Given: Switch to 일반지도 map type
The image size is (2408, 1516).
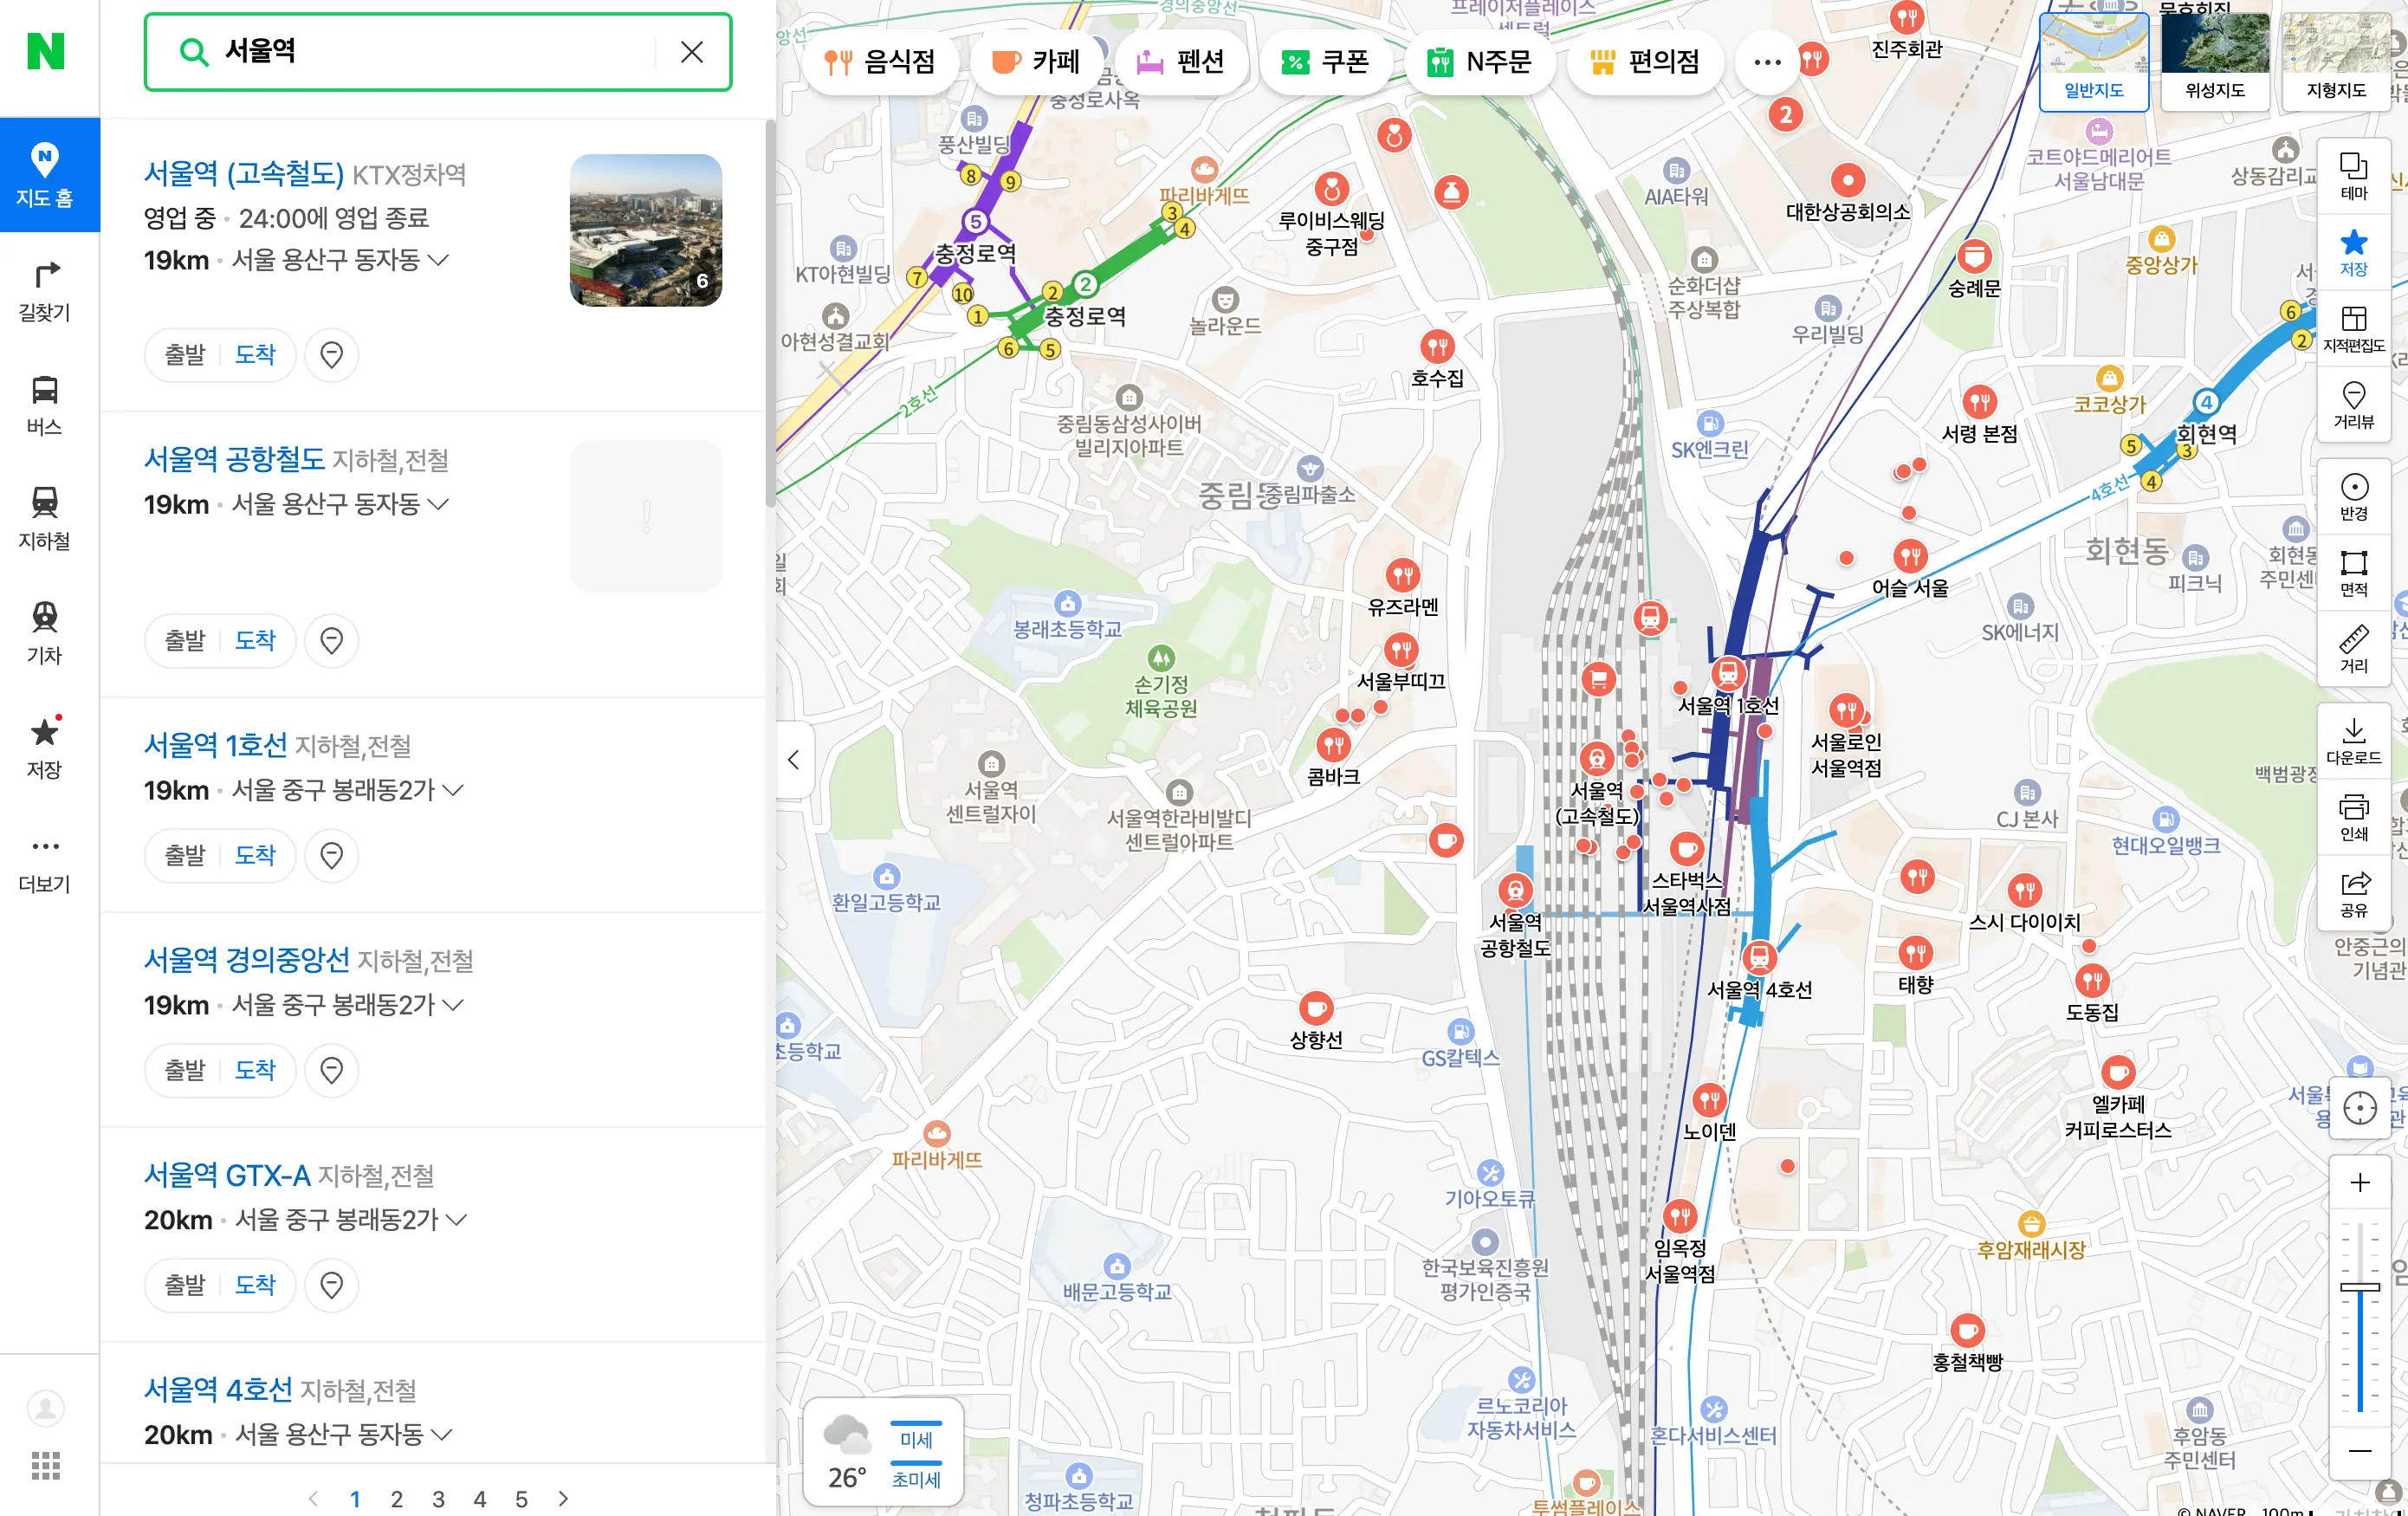Looking at the screenshot, I should click(x=2093, y=62).
